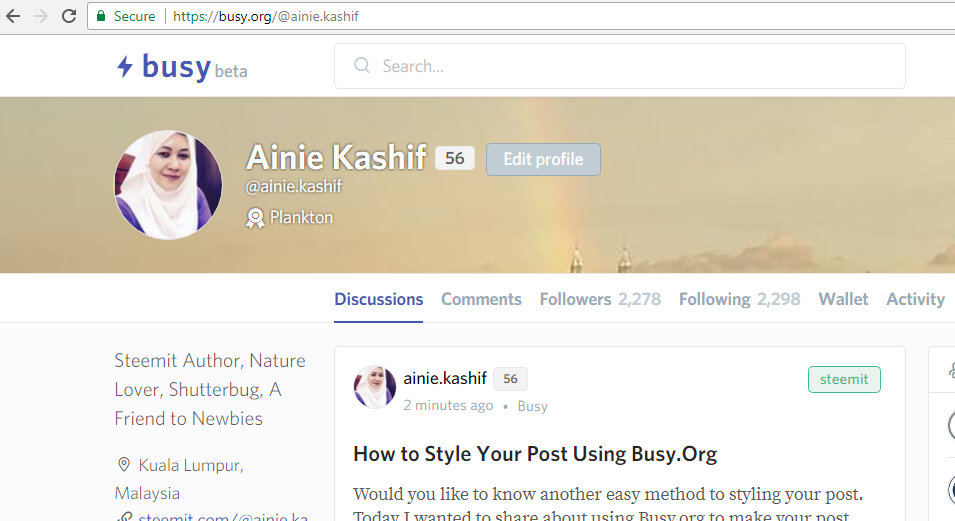
Task: Click the Ainie Kashif profile name
Action: (336, 157)
